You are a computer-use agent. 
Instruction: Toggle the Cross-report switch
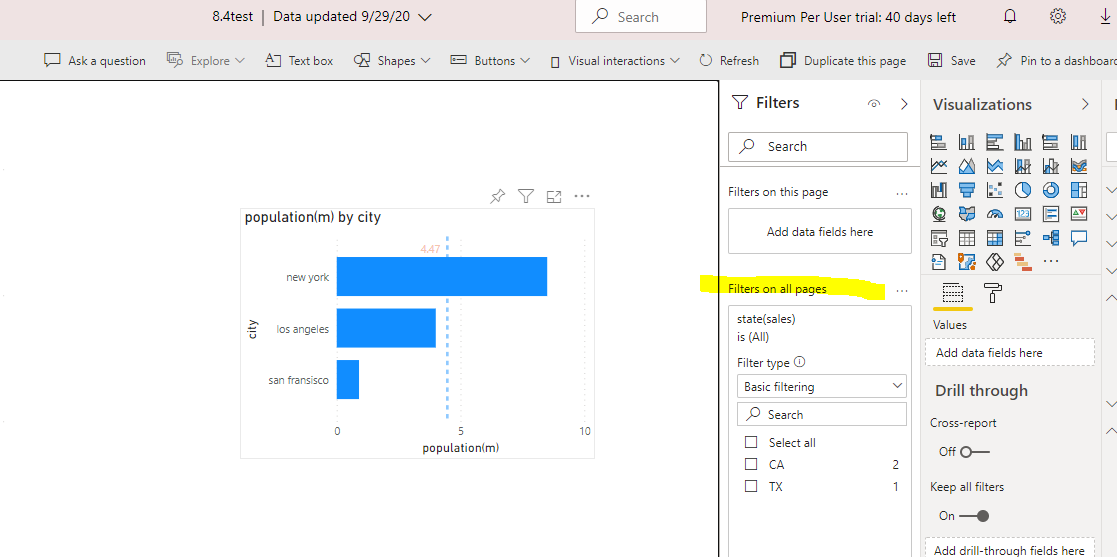pos(975,452)
